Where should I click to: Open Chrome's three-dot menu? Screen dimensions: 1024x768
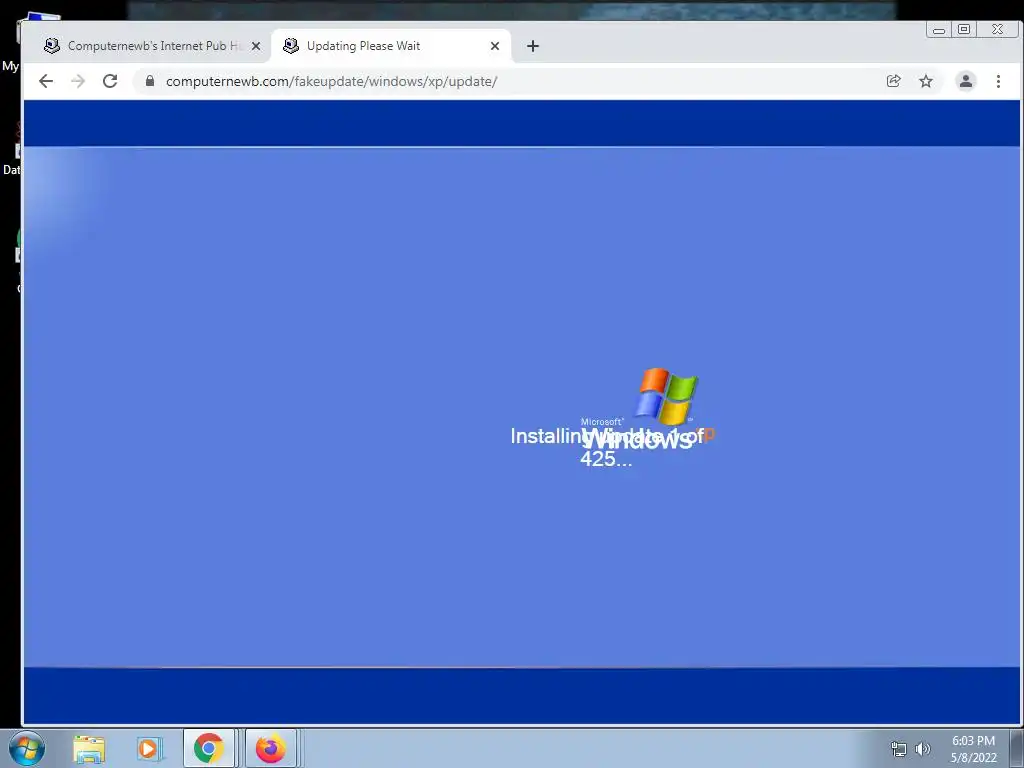(x=998, y=81)
